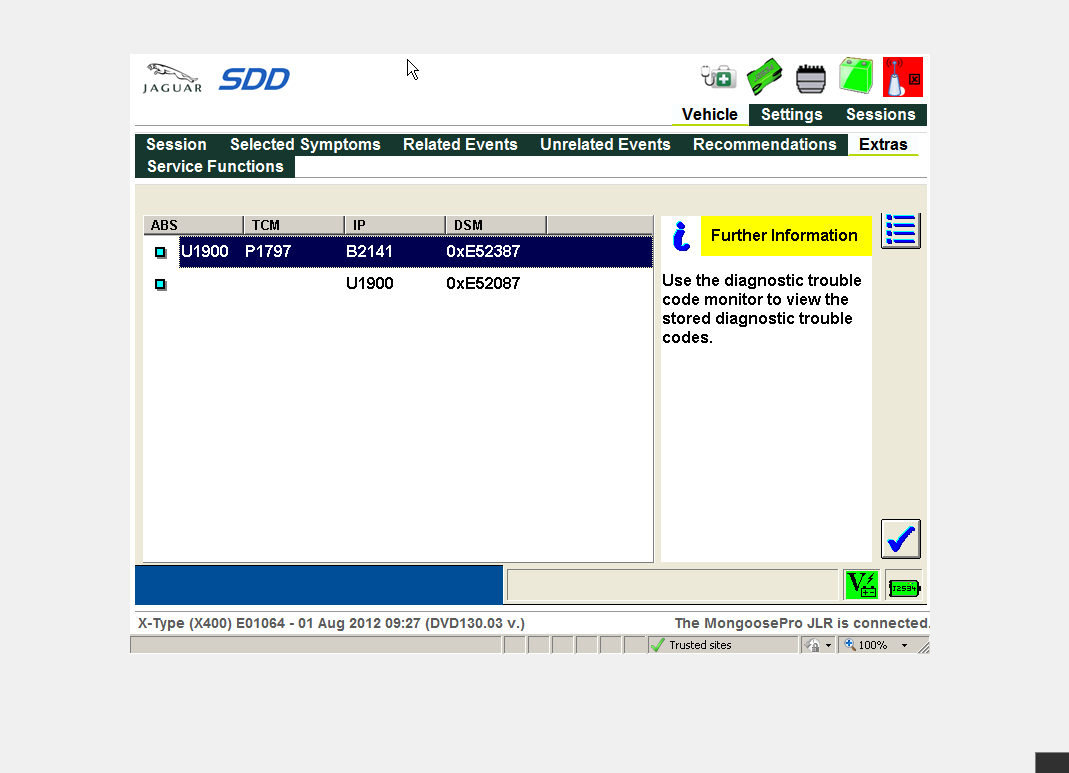1069x773 pixels.
Task: Select the P1797 trouble code entry
Action: tap(268, 252)
